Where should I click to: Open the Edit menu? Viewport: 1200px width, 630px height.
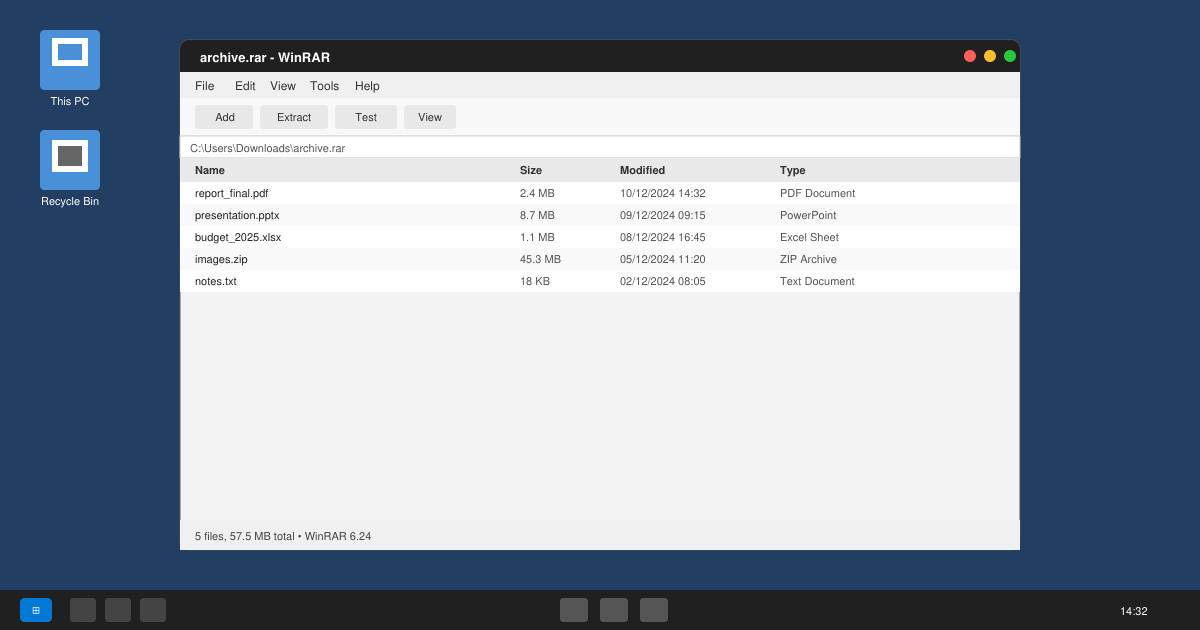pos(245,86)
